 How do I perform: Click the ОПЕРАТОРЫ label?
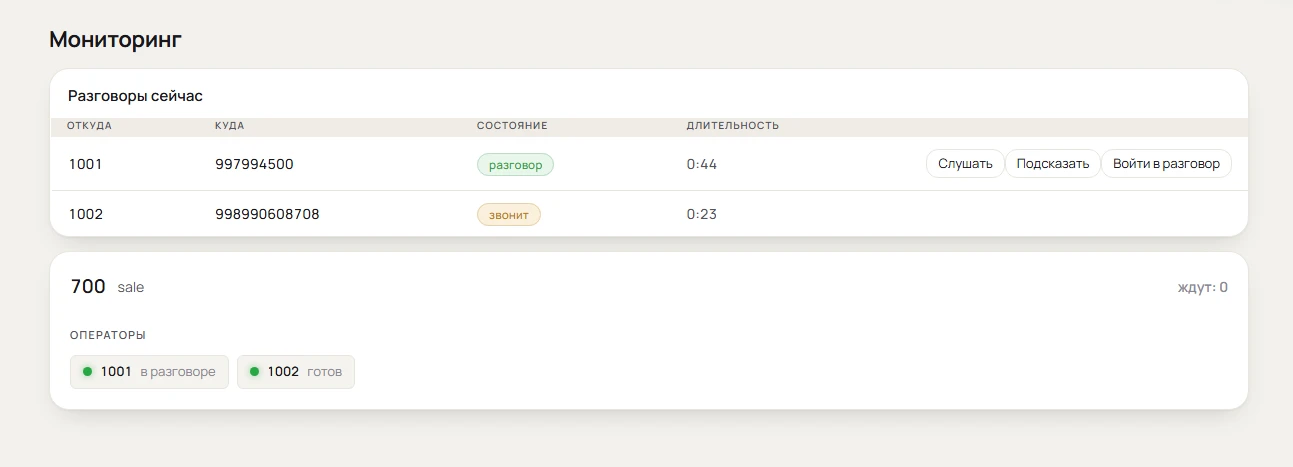(x=108, y=335)
